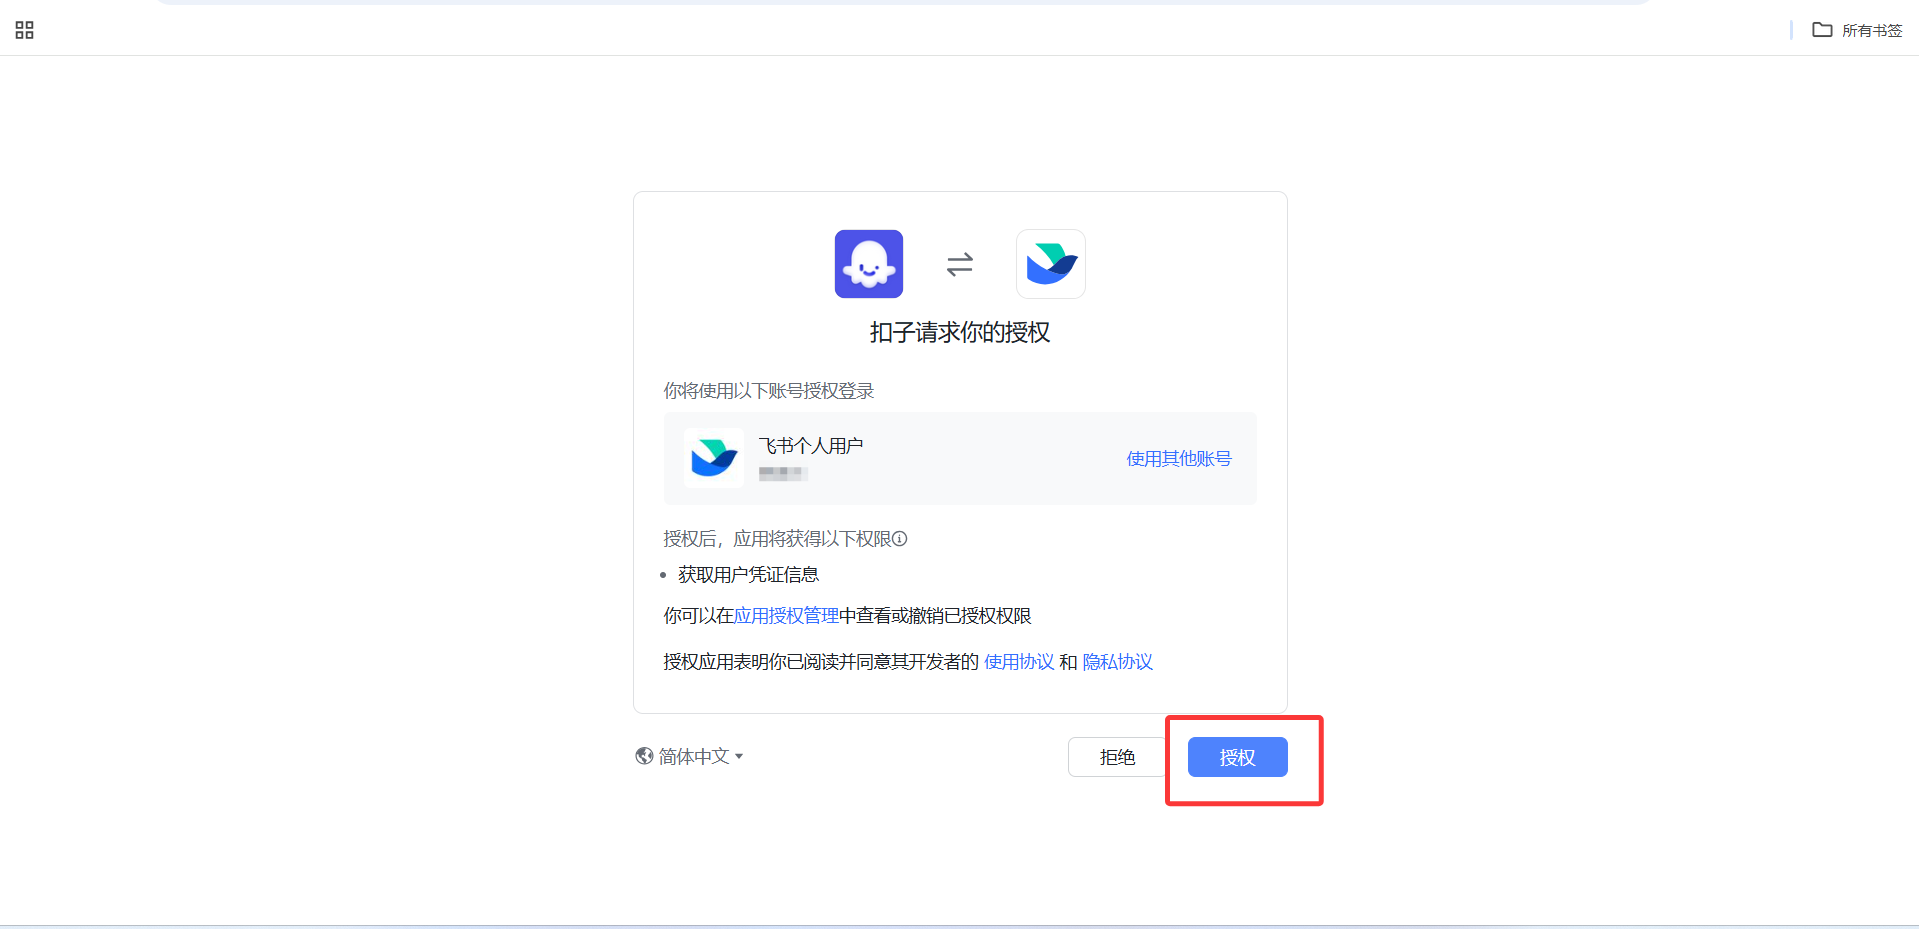Click the permissions info circle icon
Screen dimensions: 1919x929
900,539
